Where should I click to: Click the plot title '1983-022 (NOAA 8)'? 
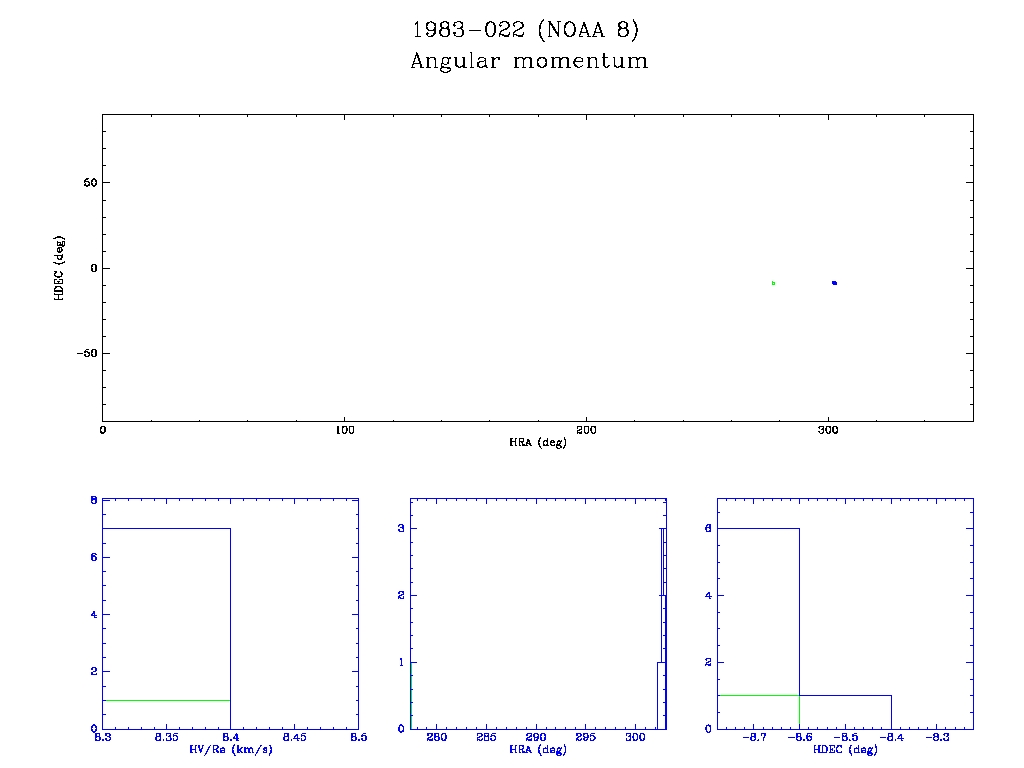pos(526,30)
